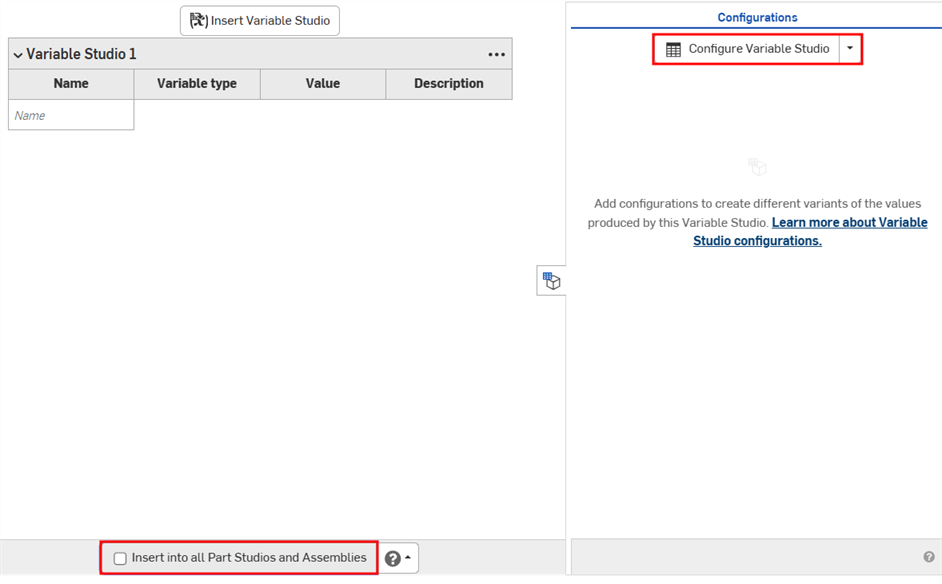
Task: Select the Description column header
Action: [x=449, y=84]
